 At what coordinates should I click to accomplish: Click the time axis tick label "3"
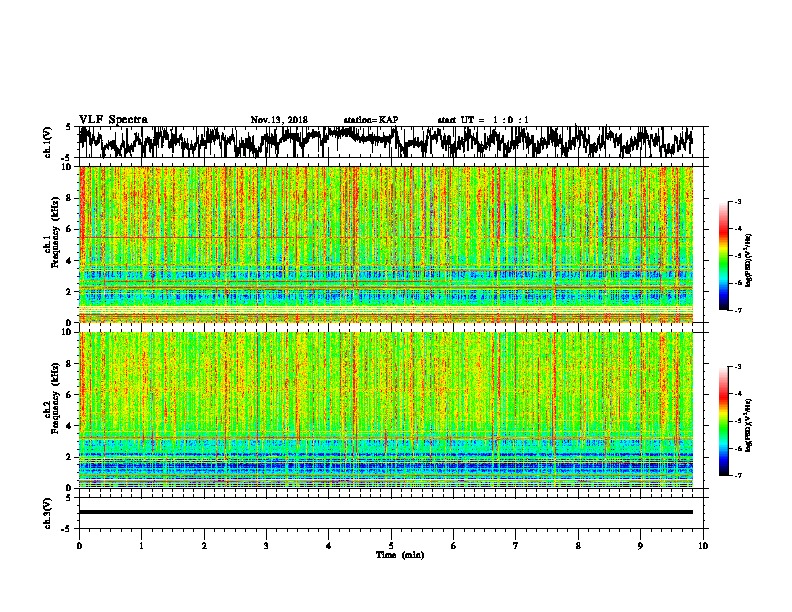tap(266, 545)
